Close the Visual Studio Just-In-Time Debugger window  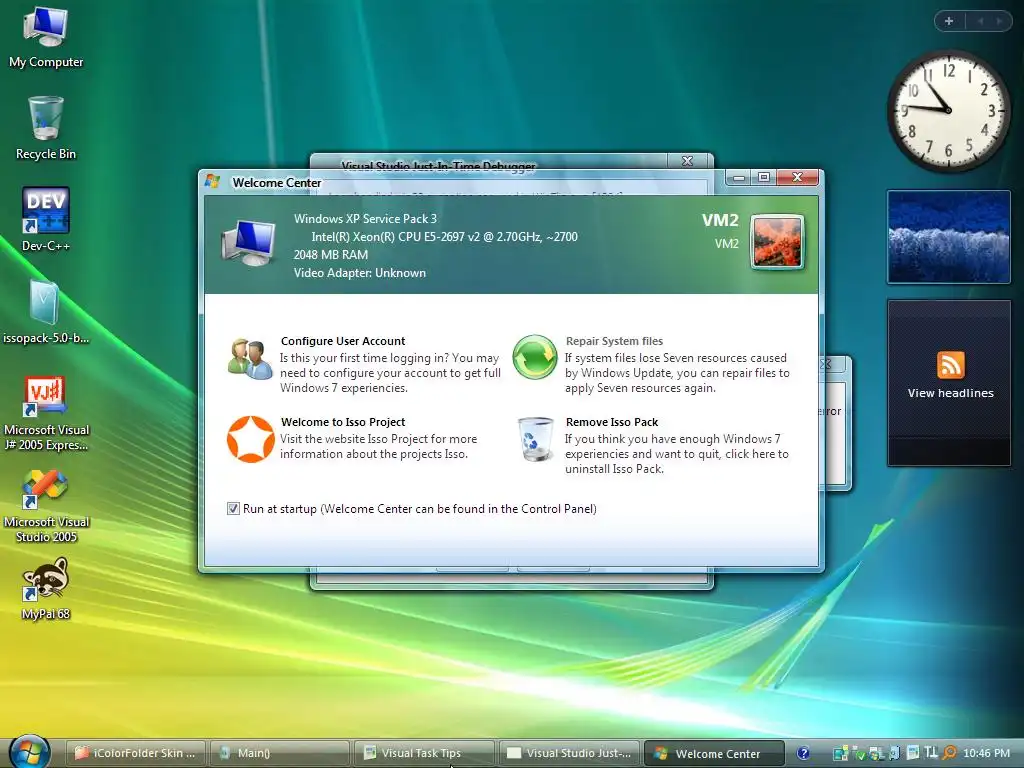687,161
